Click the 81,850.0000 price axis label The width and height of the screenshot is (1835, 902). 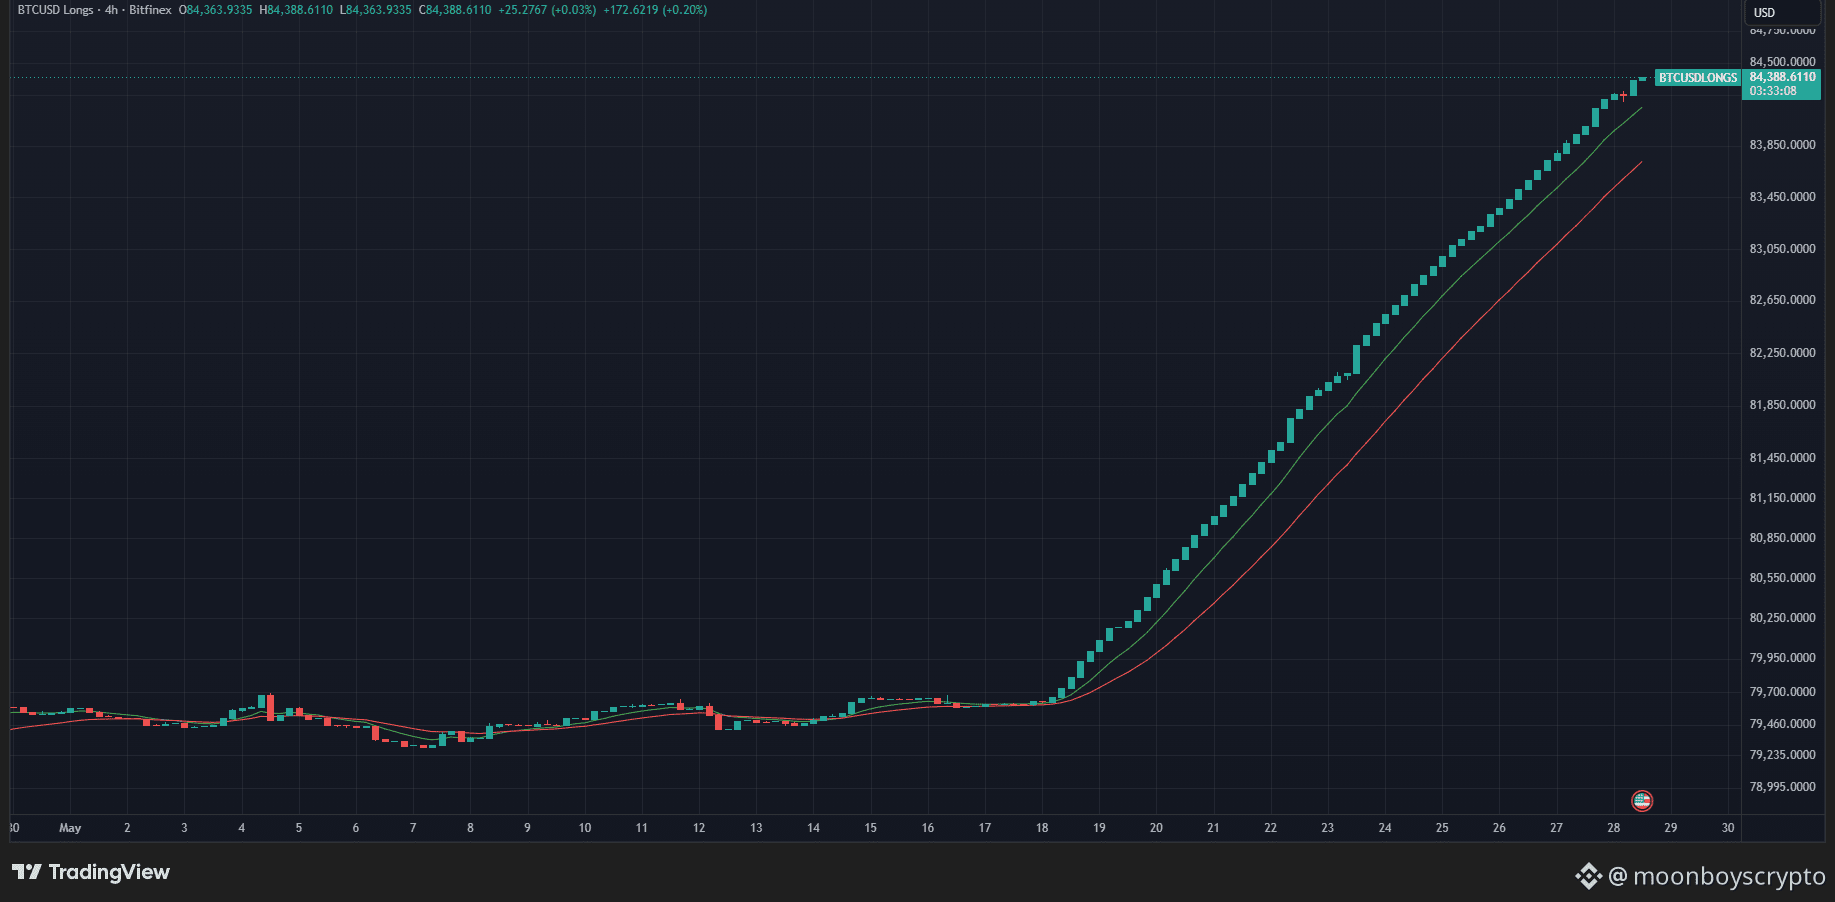pos(1783,405)
